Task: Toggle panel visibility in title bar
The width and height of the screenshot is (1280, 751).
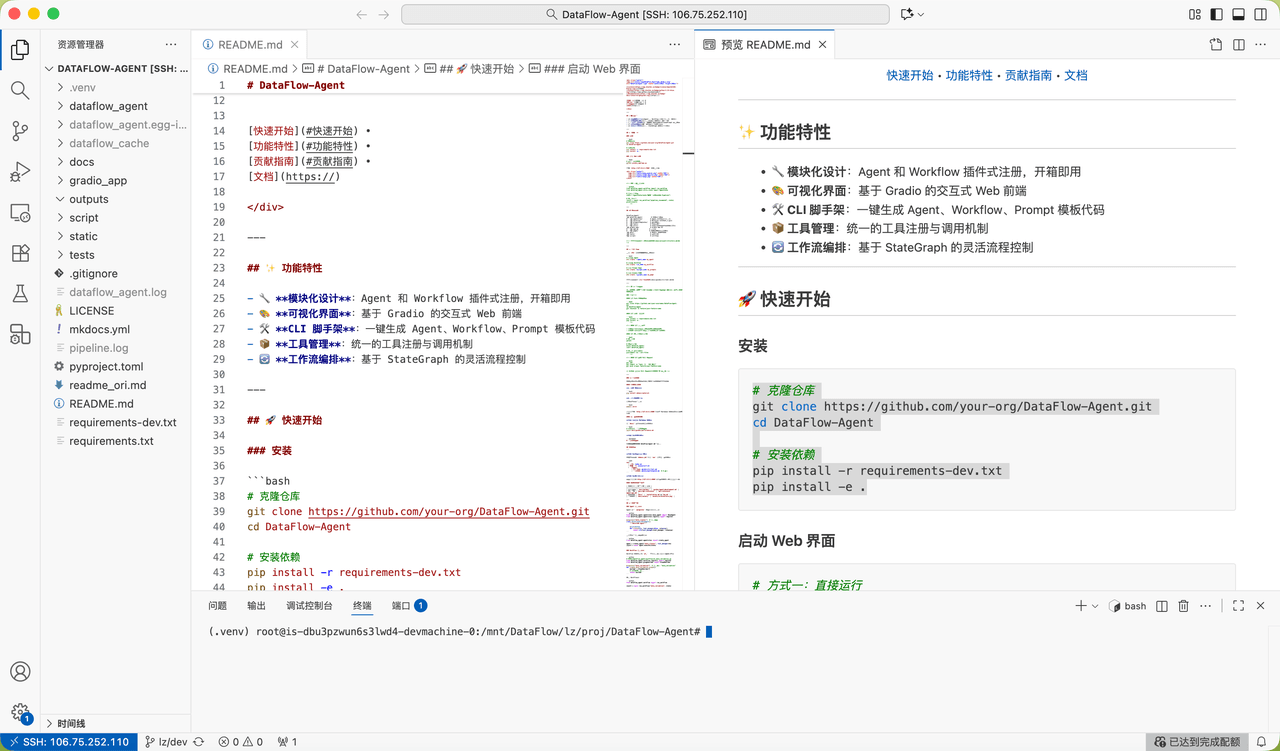Action: (1237, 13)
